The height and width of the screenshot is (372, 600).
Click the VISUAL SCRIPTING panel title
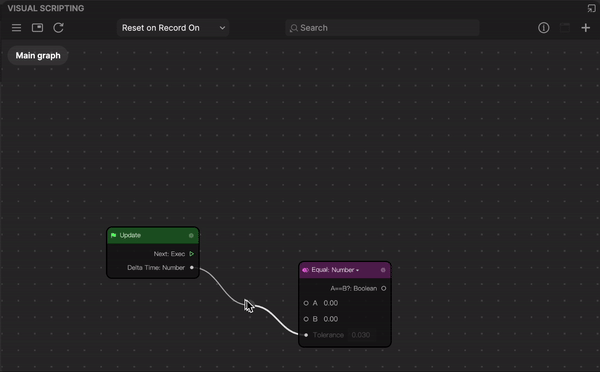pyautogui.click(x=46, y=8)
